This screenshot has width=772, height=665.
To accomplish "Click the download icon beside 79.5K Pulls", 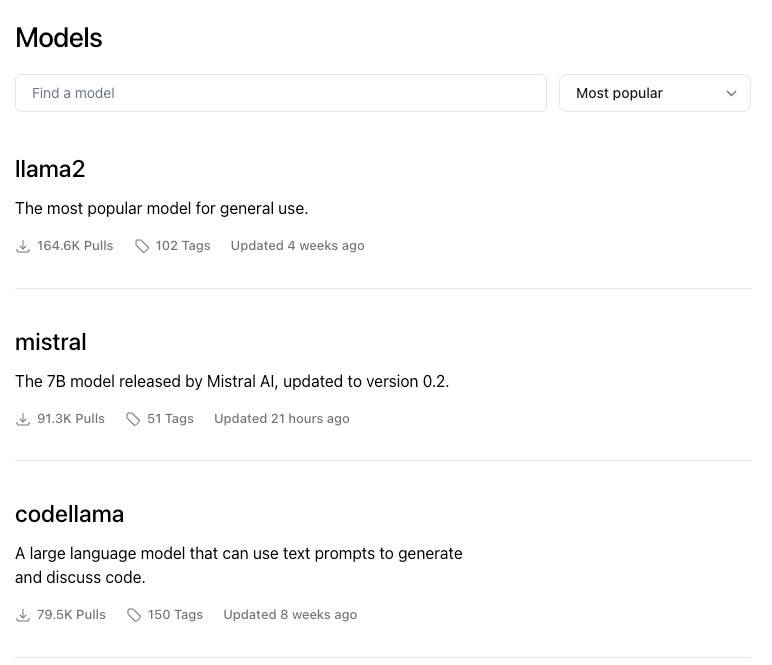I will [x=23, y=615].
